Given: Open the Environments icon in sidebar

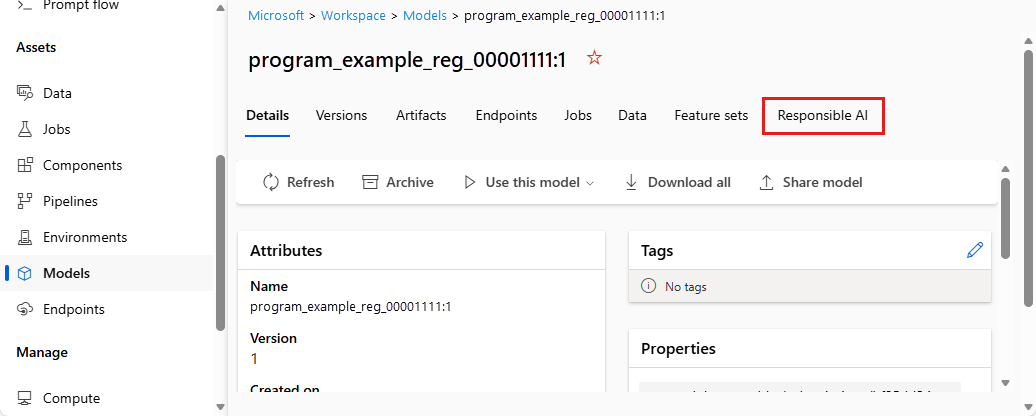Looking at the screenshot, I should click(x=24, y=237).
